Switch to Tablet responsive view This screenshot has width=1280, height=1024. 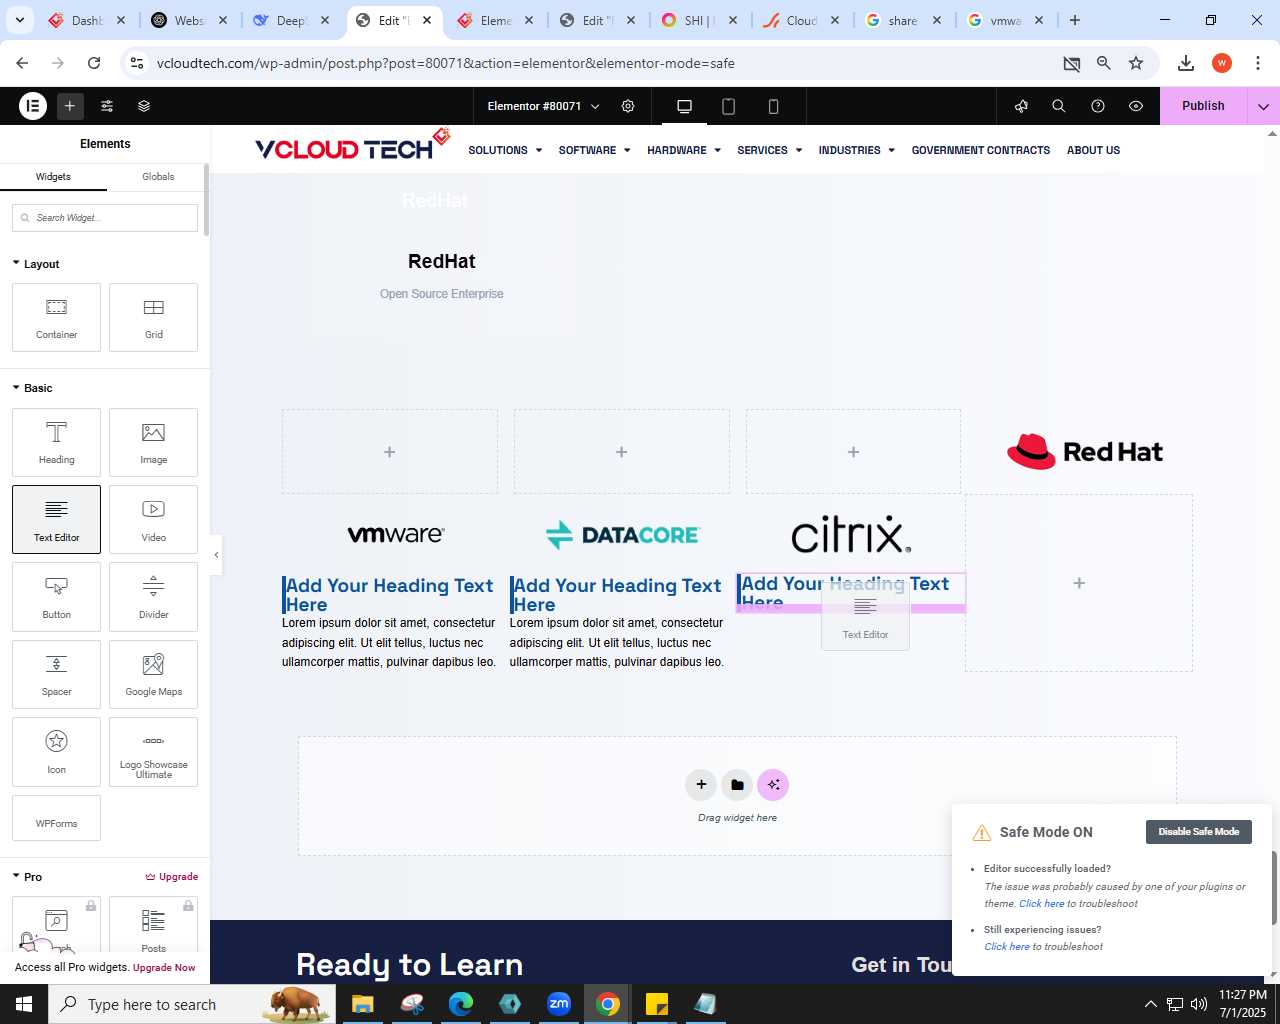pos(729,105)
